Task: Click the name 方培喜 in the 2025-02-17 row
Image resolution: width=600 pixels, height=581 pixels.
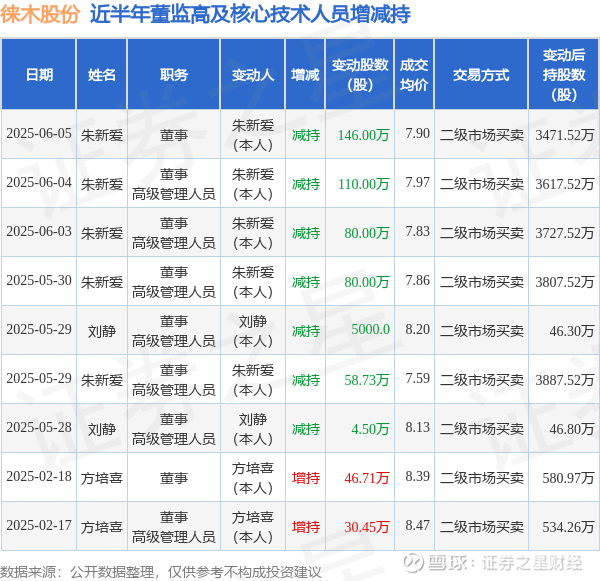Action: coord(102,527)
